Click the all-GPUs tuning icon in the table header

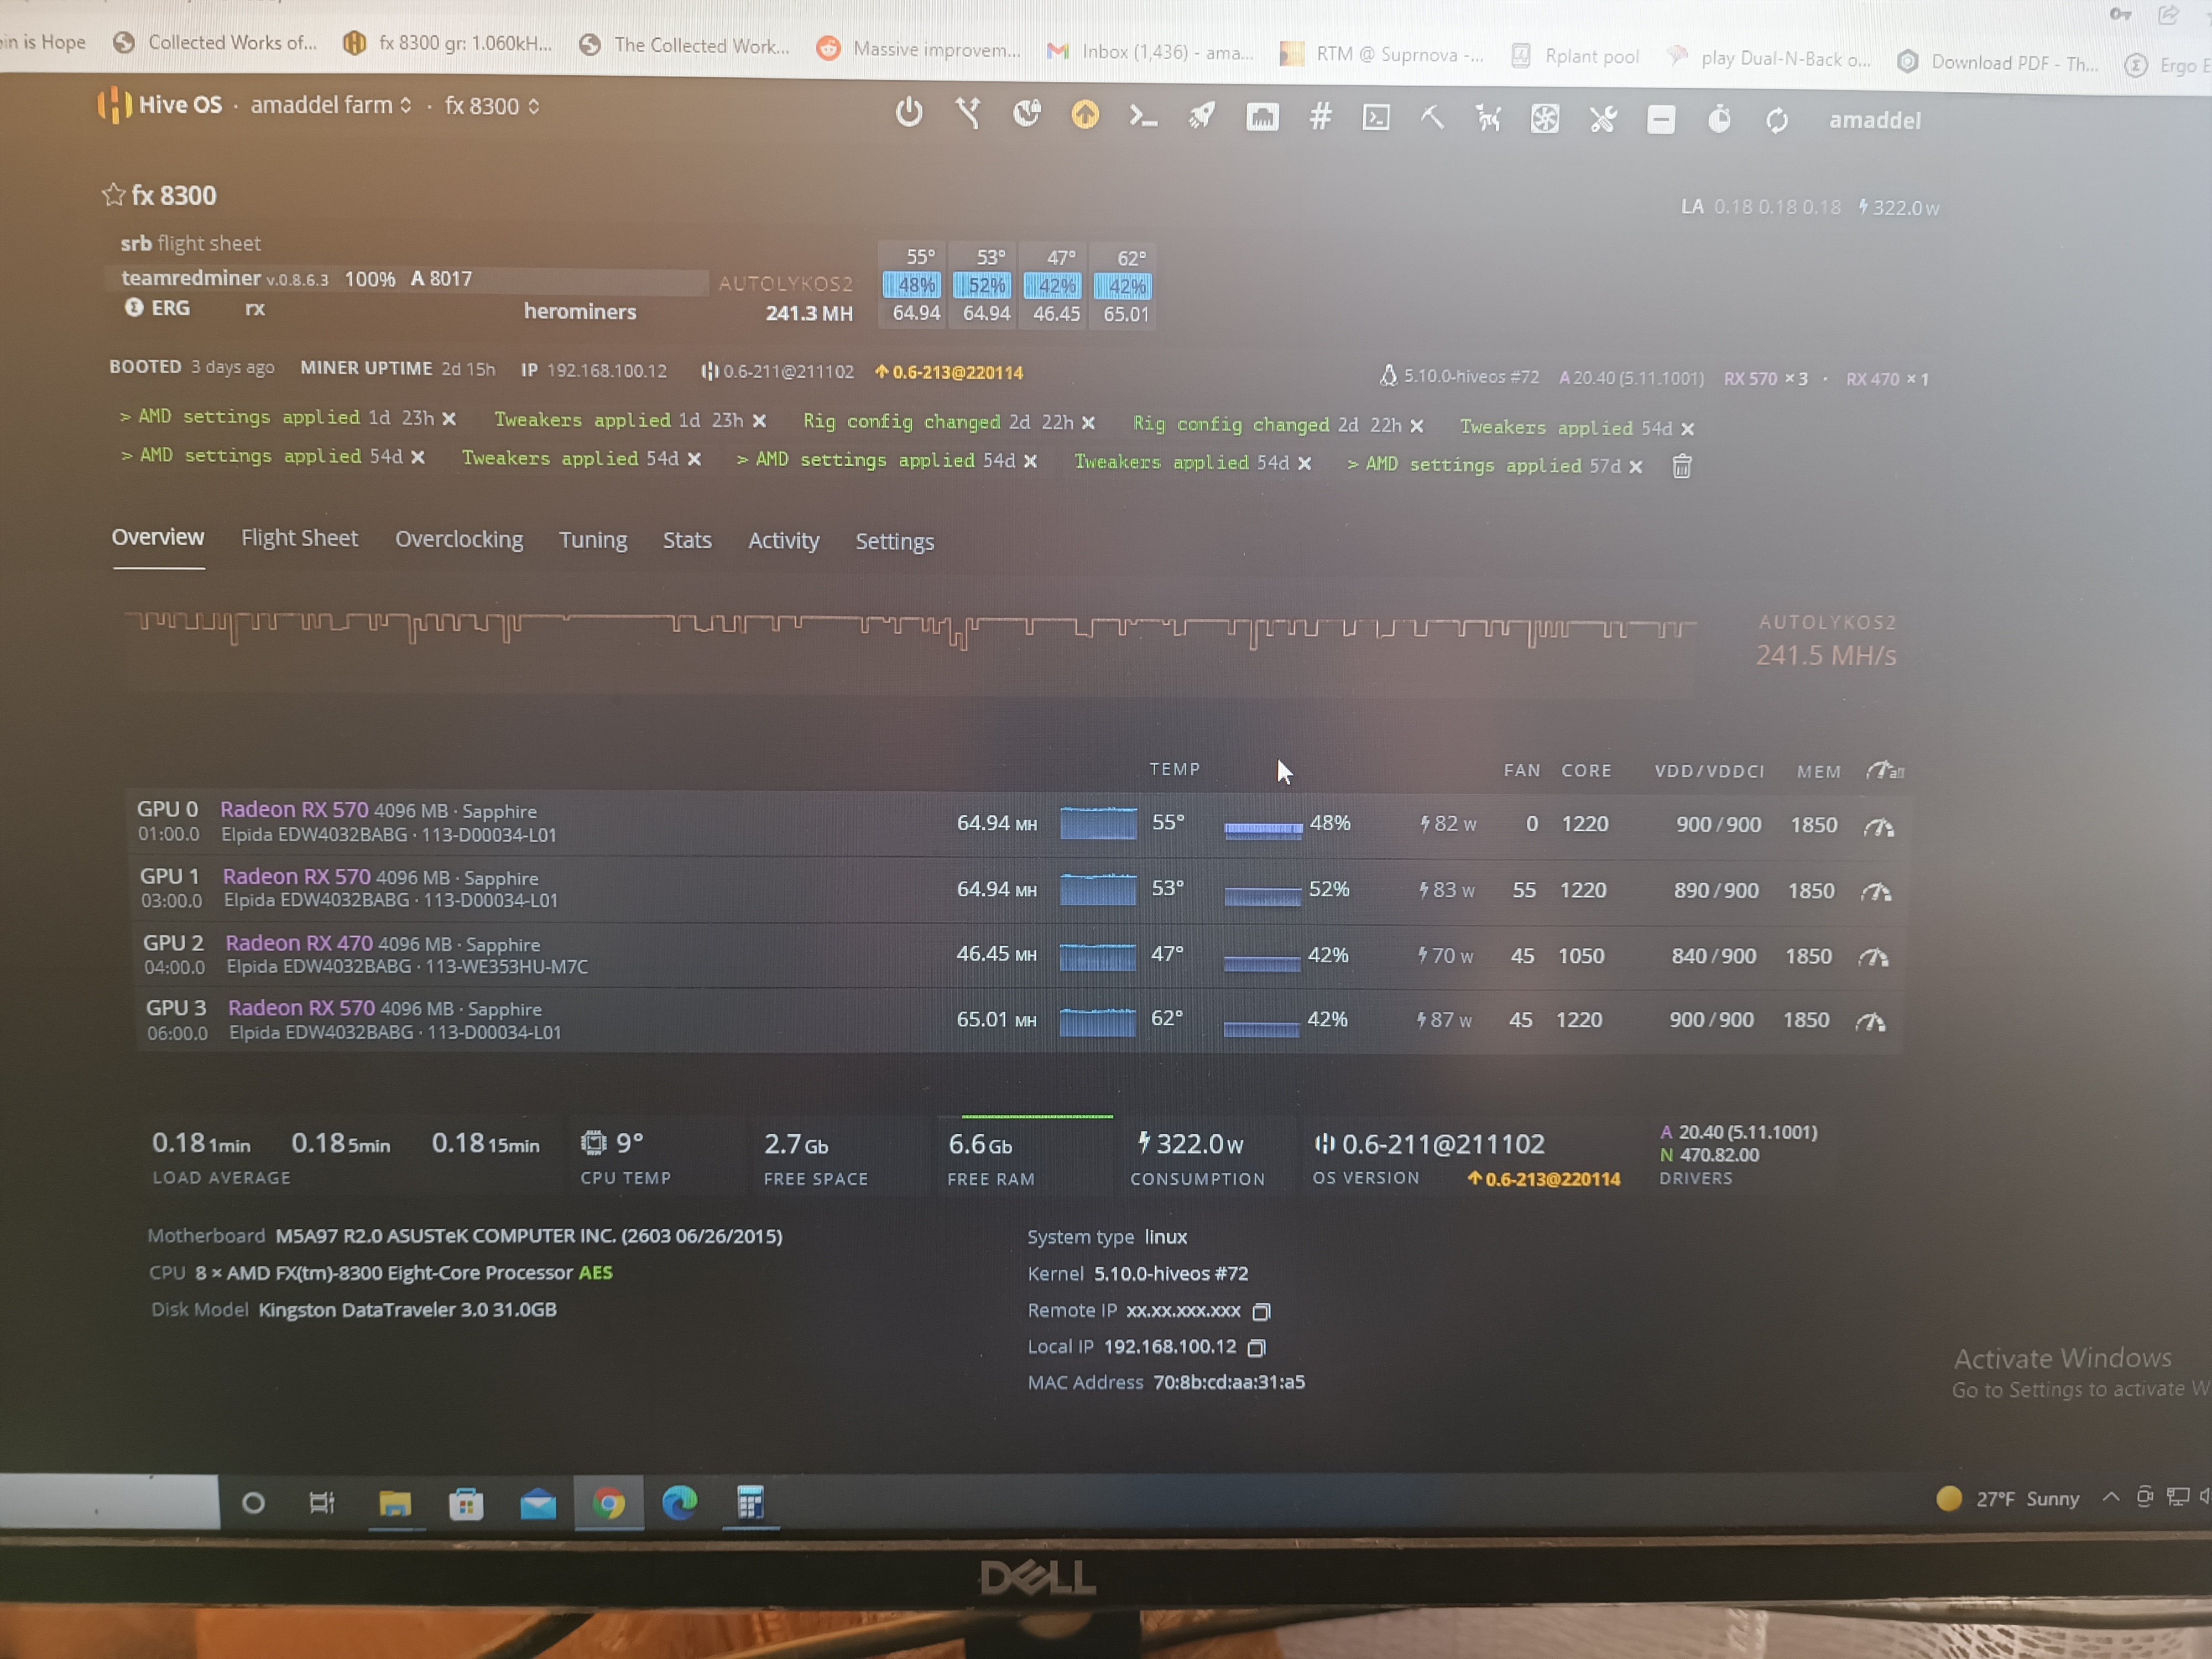point(1885,770)
